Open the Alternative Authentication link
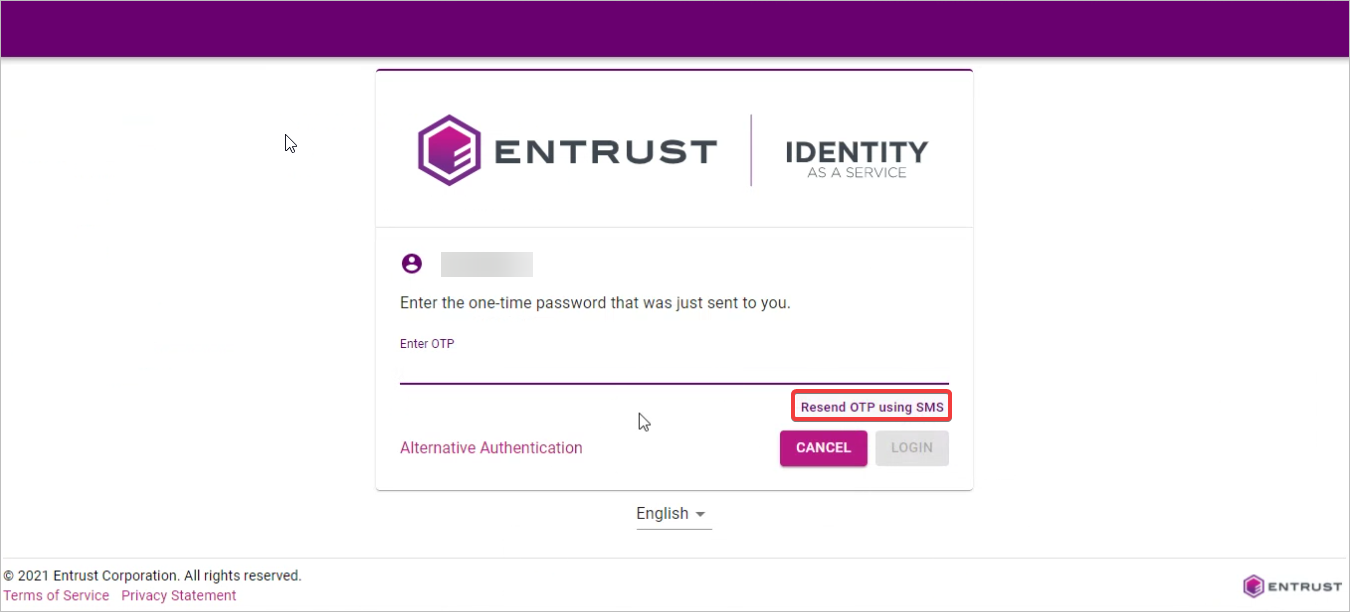1350x612 pixels. pyautogui.click(x=491, y=448)
